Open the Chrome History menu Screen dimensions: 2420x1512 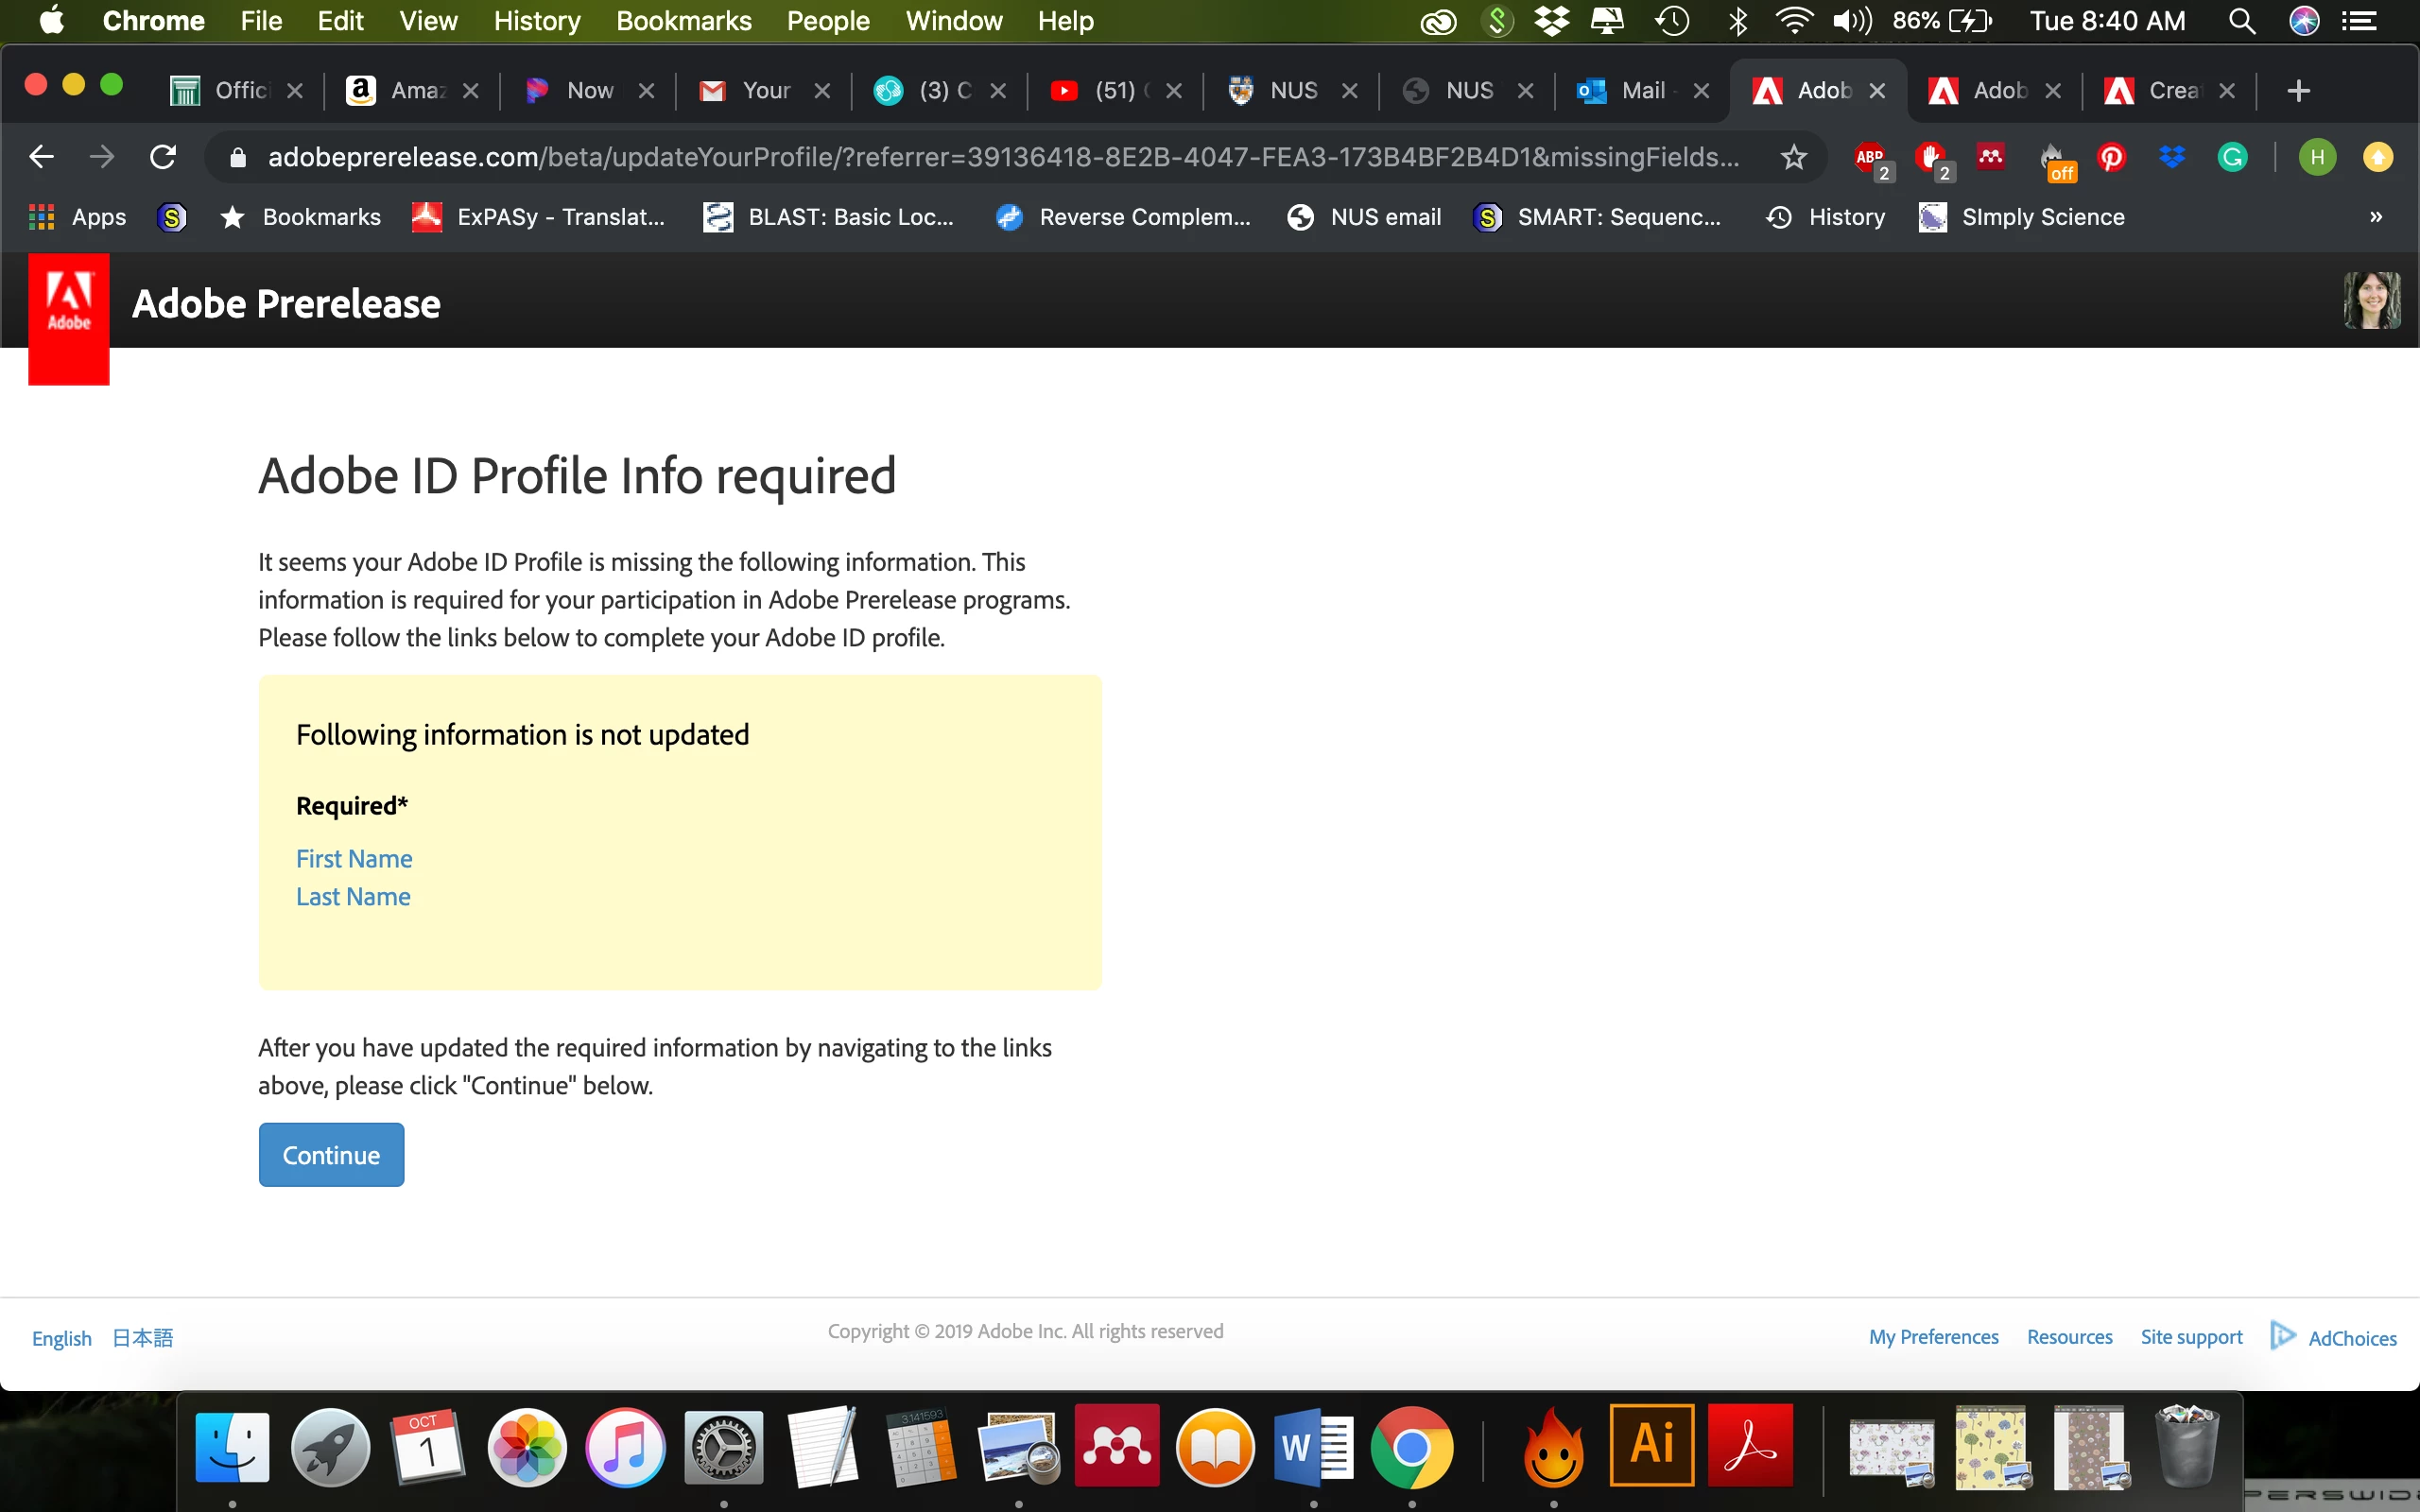tap(536, 21)
